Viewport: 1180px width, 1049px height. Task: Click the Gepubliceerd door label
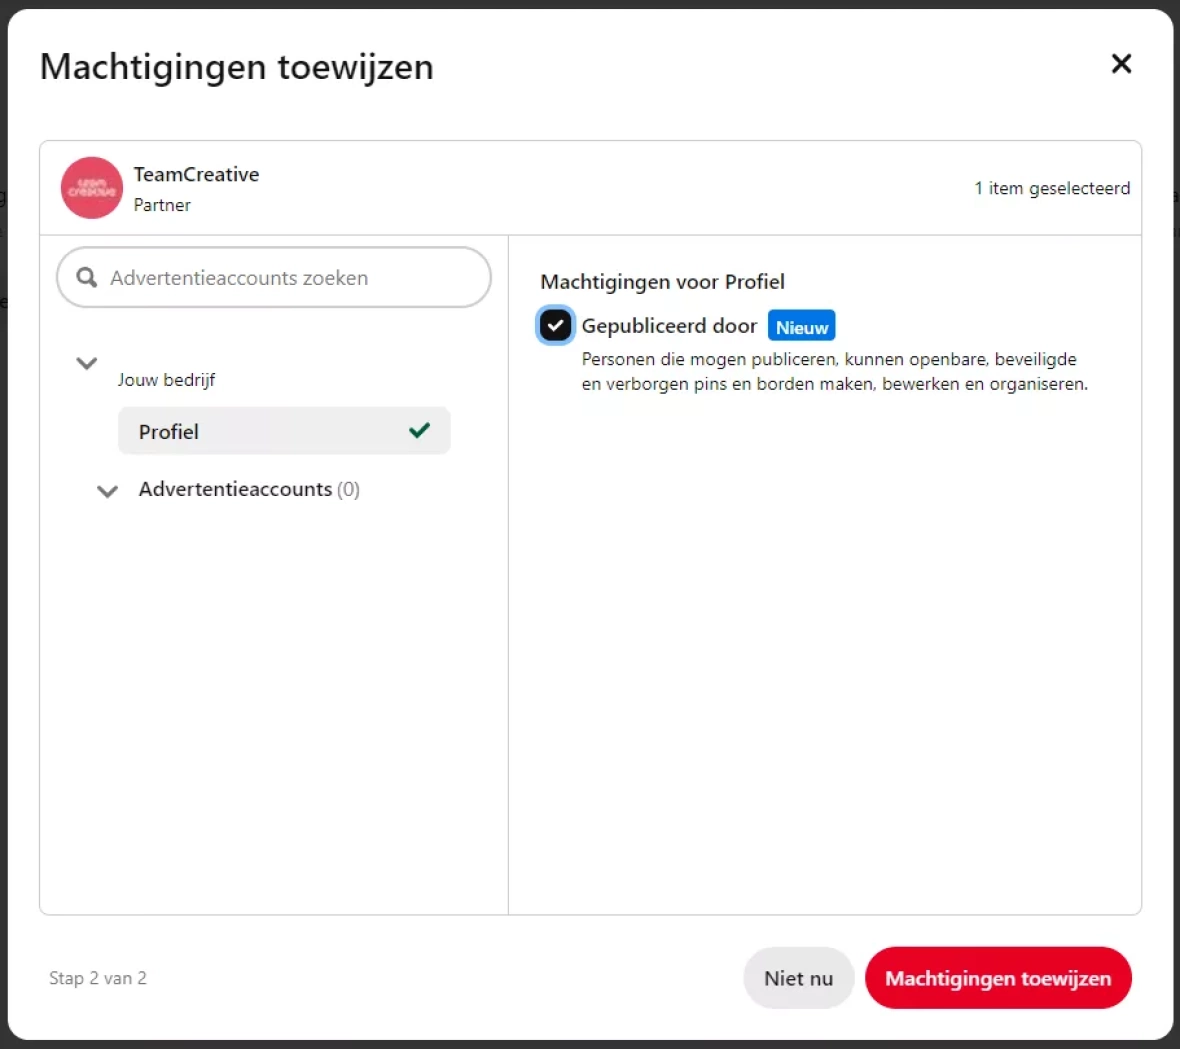669,326
